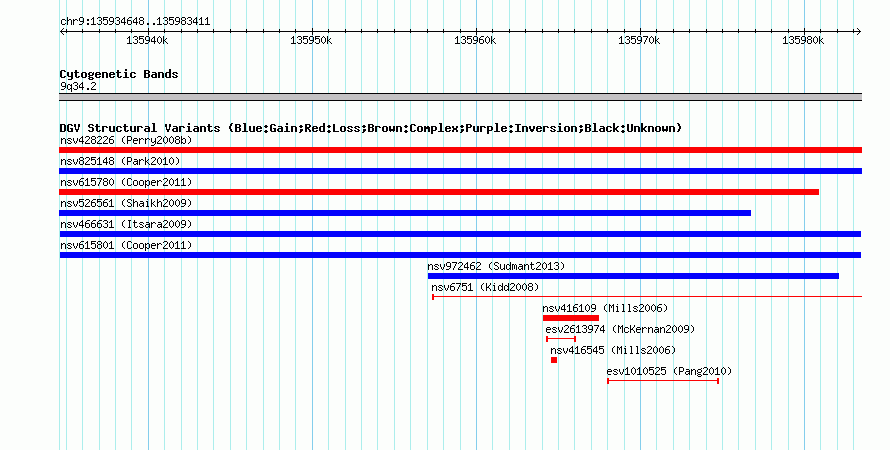This screenshot has width=890, height=450.
Task: Click the nsv825148 (Park2010) label
Action: (120, 161)
